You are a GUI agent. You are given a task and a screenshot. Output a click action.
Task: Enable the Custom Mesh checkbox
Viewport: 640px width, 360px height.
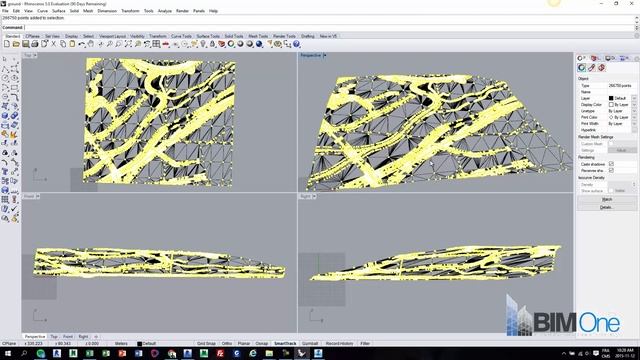[x=611, y=144]
